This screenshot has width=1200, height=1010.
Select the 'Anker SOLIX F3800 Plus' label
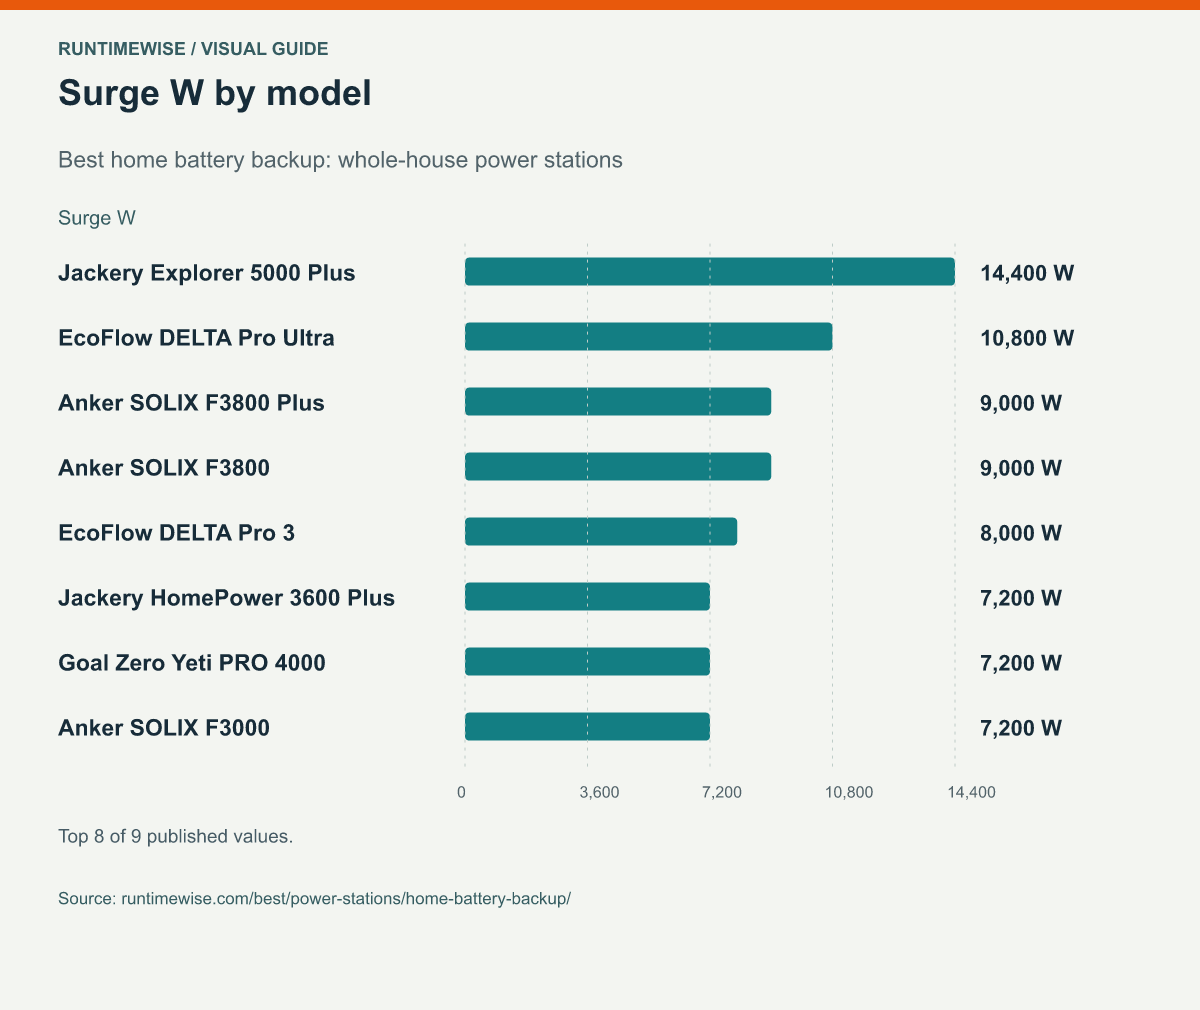[x=191, y=403]
